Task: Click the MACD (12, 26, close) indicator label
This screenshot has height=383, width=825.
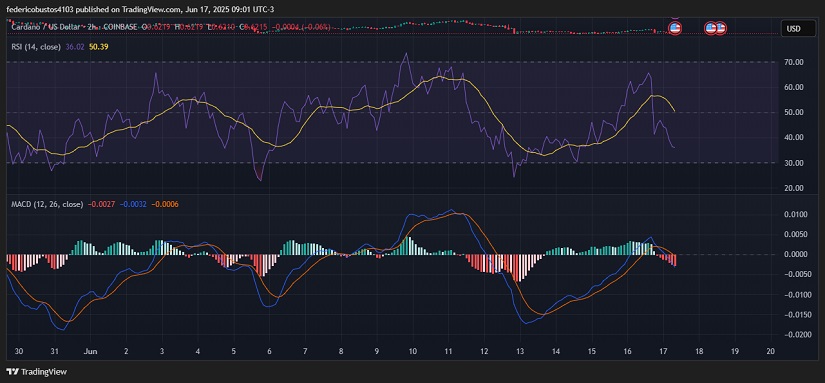Action: [x=47, y=204]
